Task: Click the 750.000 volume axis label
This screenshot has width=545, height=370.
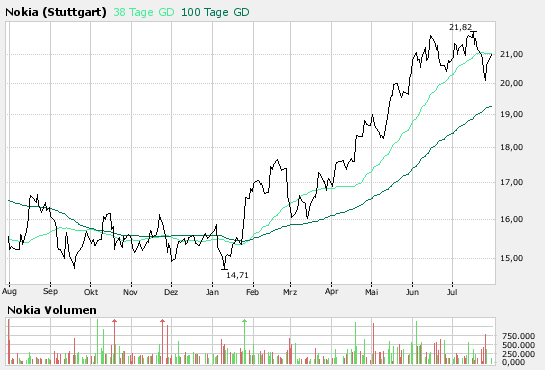Action: [518, 336]
